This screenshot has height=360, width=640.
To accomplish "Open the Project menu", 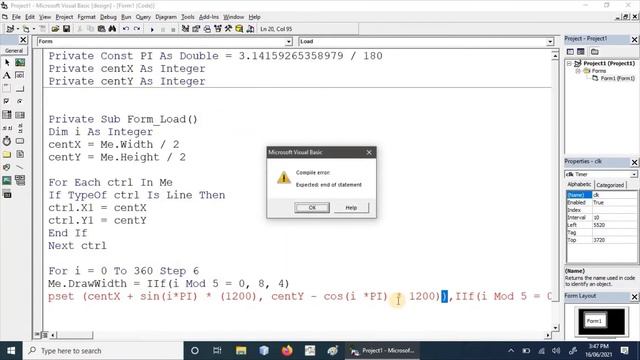I will pyautogui.click(x=64, y=17).
